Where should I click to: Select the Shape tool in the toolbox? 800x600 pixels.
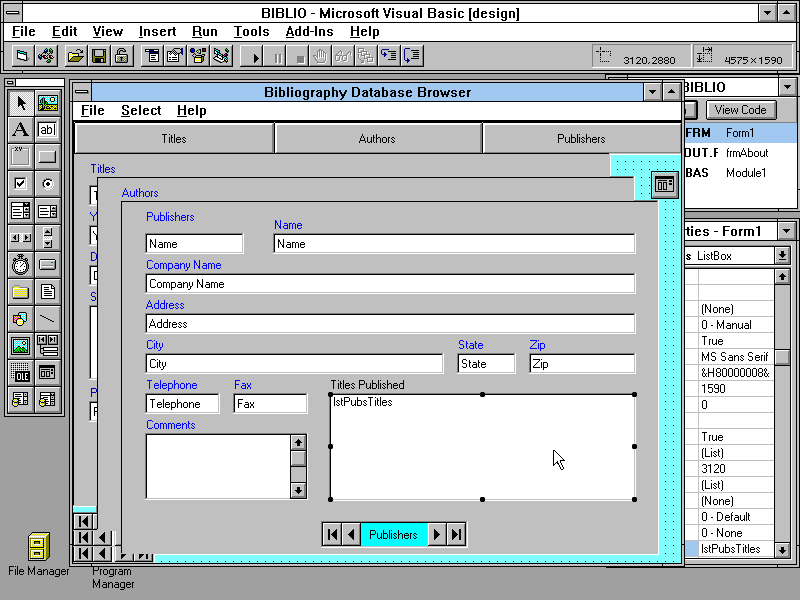pyautogui.click(x=21, y=319)
